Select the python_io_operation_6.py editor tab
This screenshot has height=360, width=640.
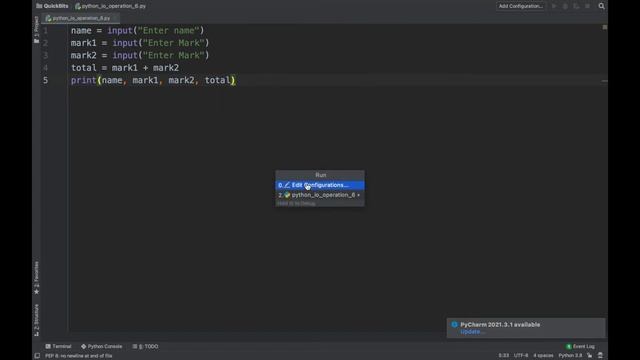pyautogui.click(x=81, y=18)
